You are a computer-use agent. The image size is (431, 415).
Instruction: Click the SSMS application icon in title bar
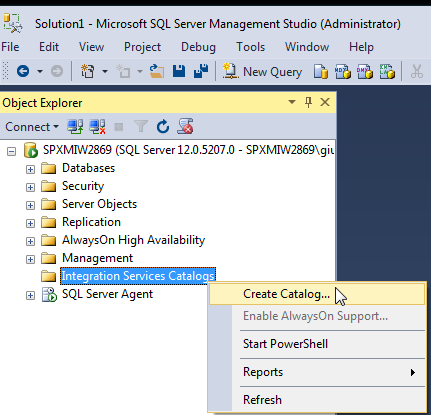click(13, 23)
